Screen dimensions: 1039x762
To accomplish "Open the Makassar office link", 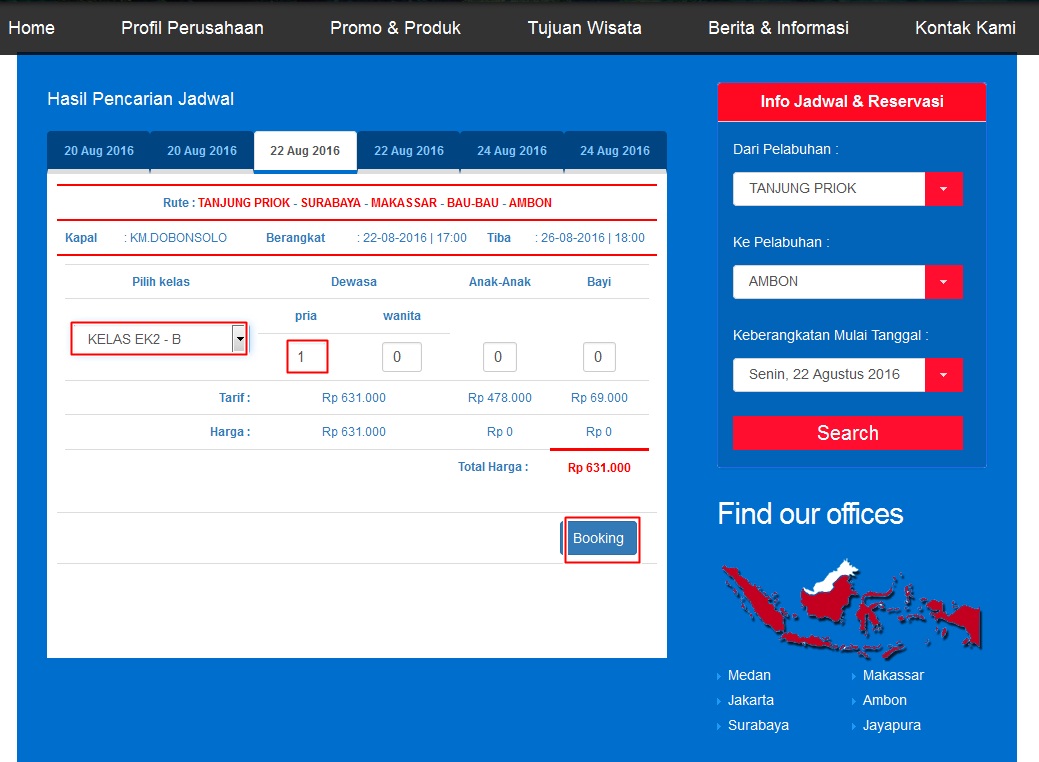I will click(893, 675).
